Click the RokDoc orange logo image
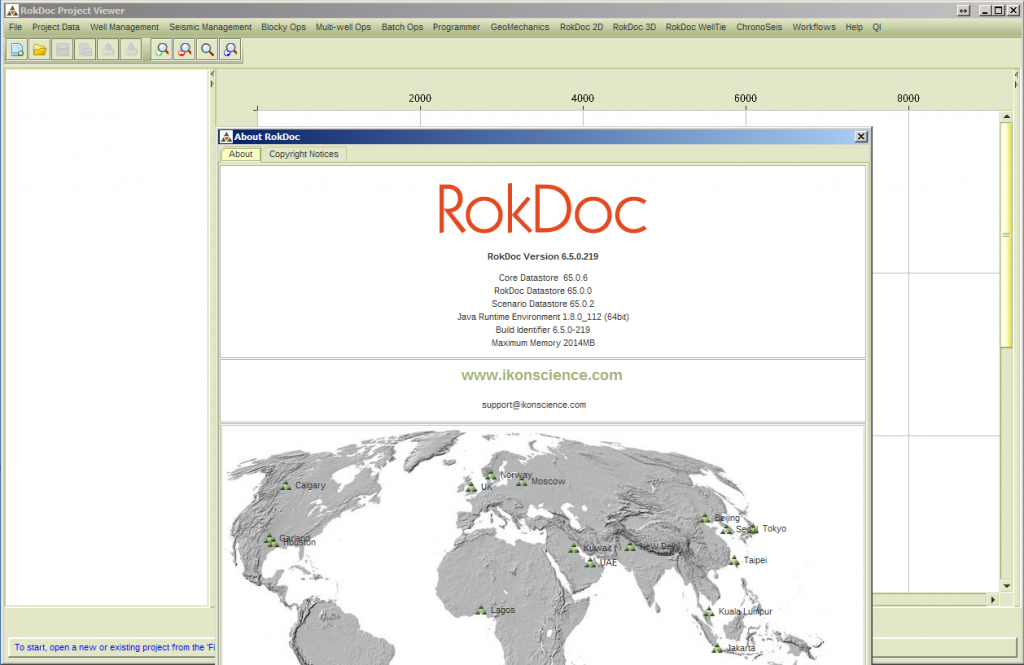The height and width of the screenshot is (665, 1024). click(x=542, y=208)
